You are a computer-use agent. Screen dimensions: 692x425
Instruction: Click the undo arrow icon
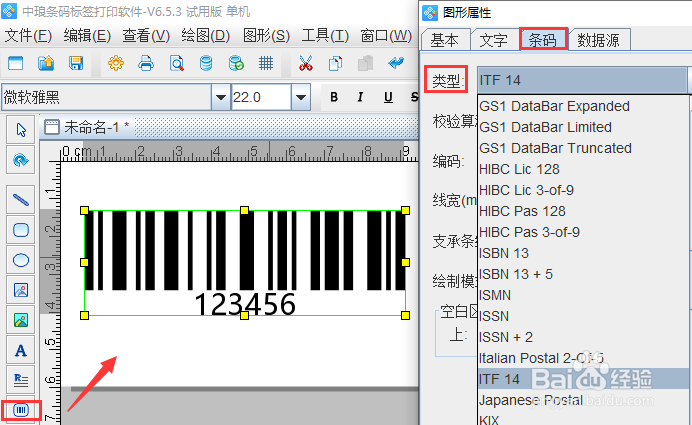396,63
